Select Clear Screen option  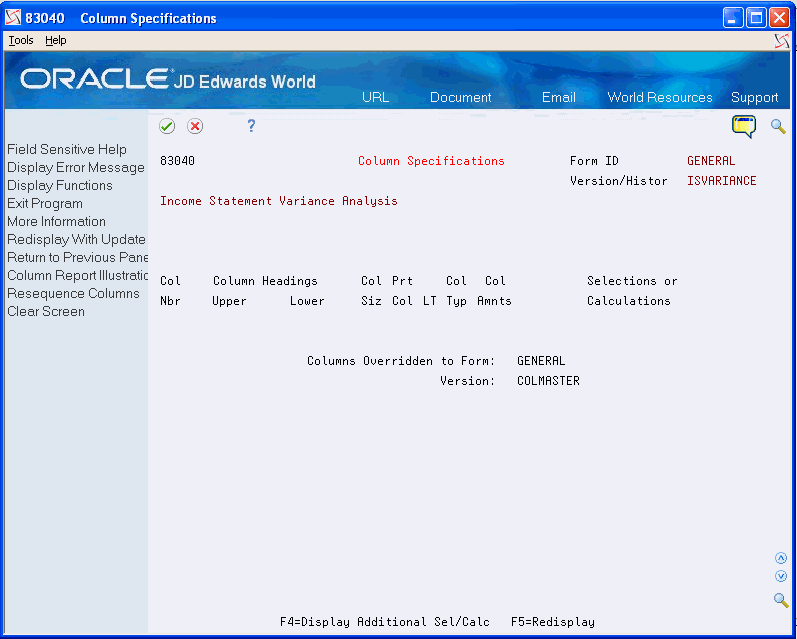click(46, 312)
